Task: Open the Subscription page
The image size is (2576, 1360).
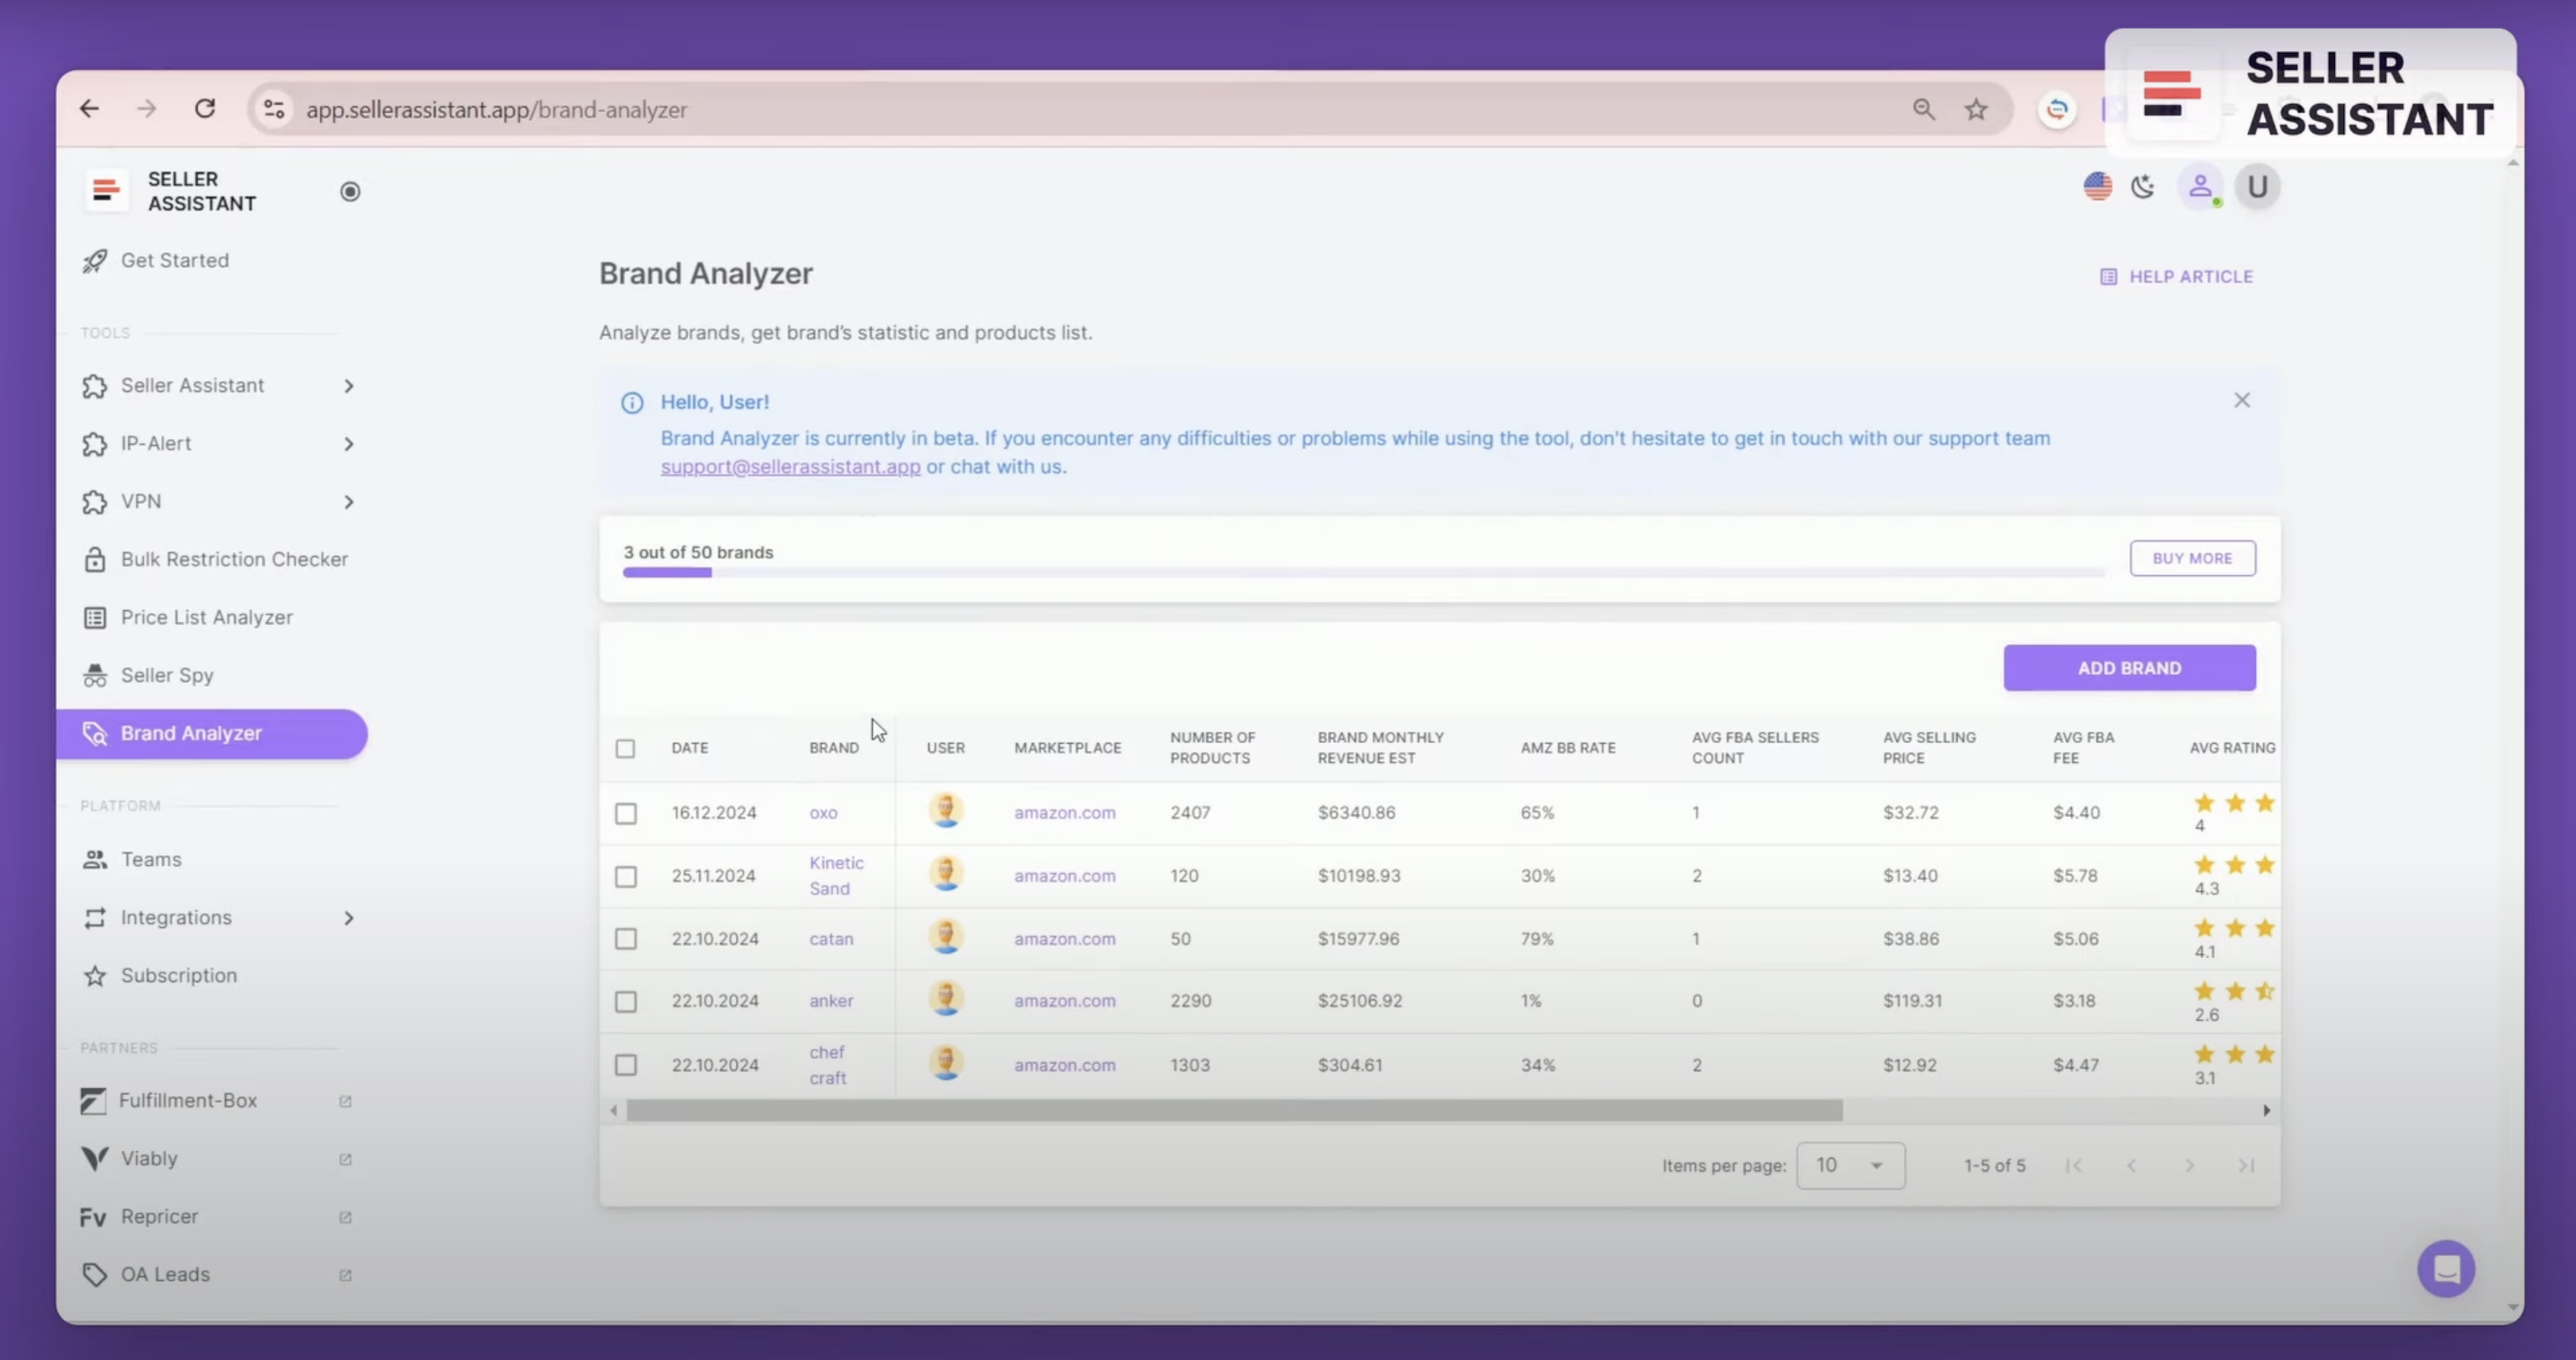Action: (178, 975)
